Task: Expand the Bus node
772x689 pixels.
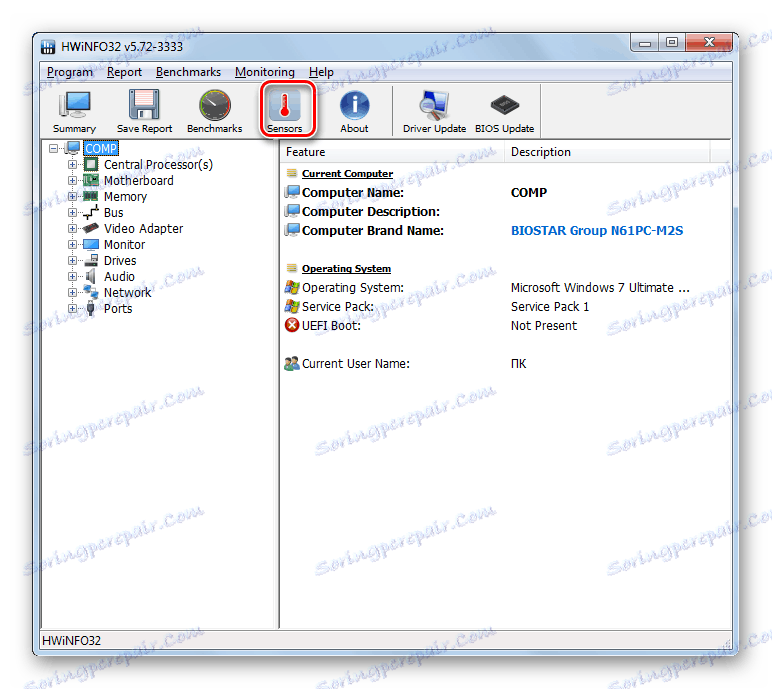Action: point(72,212)
